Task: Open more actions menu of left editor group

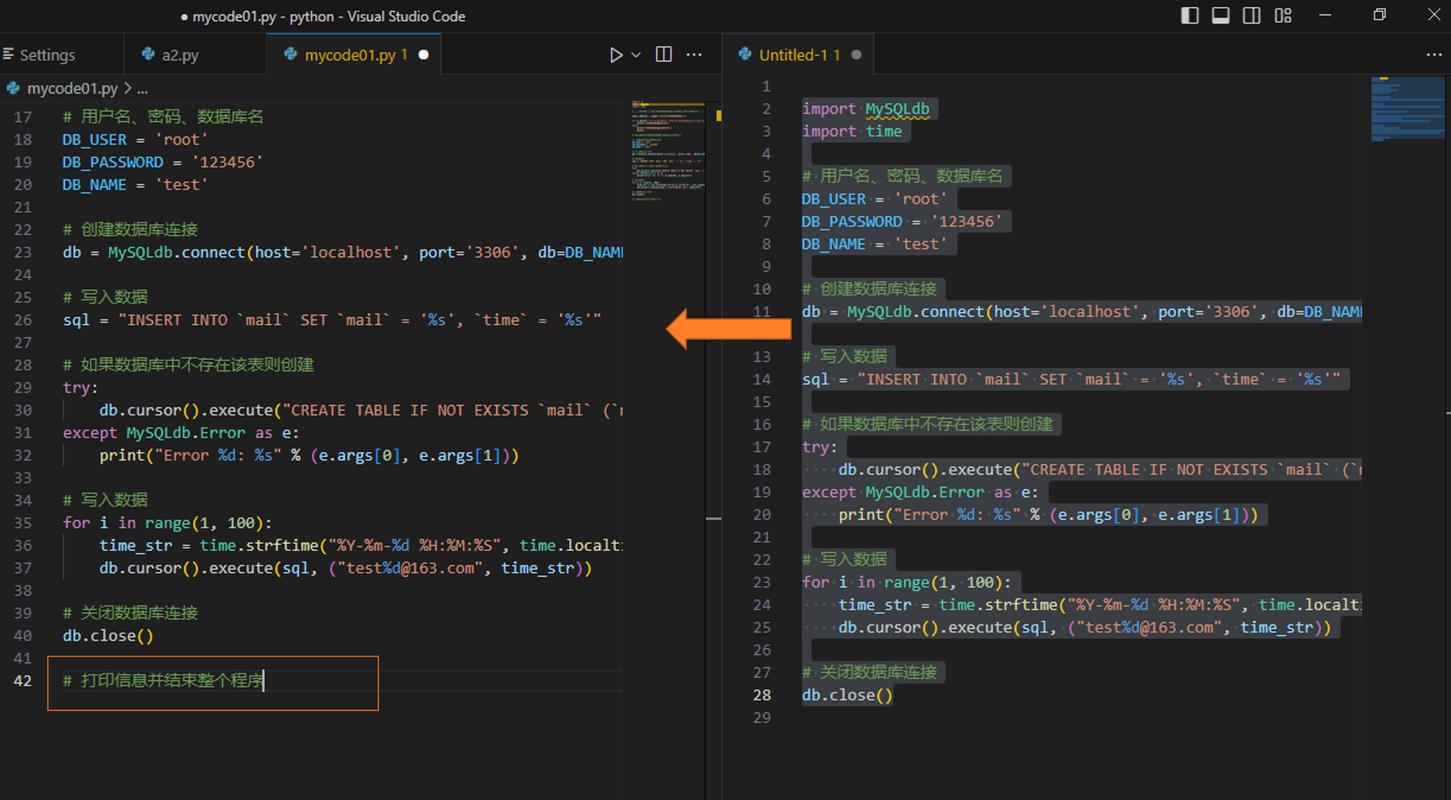Action: click(x=694, y=55)
